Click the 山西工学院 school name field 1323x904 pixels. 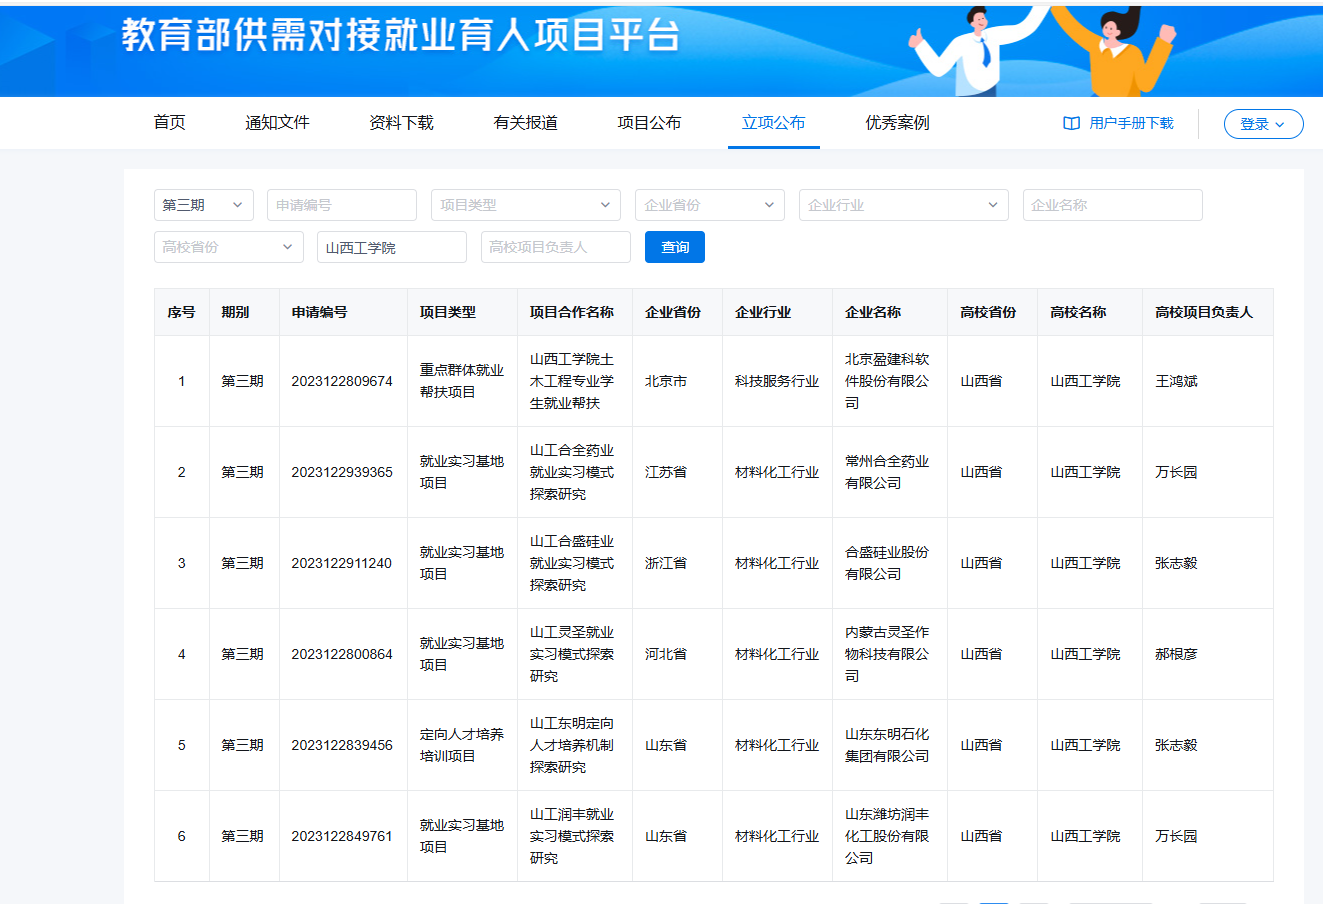tap(391, 247)
